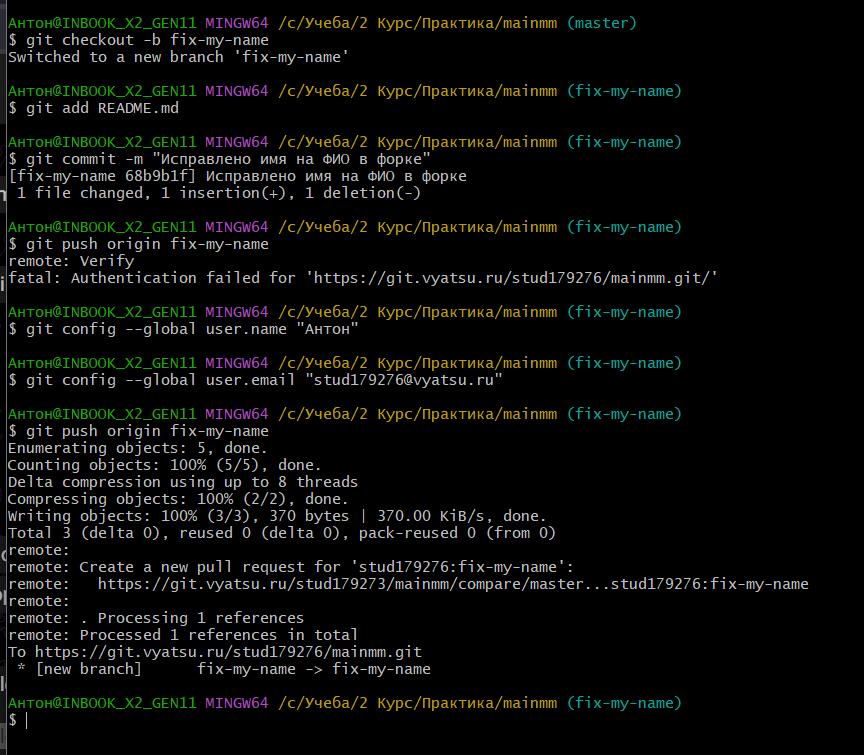Click the '[new branch]' result line
The height and width of the screenshot is (755, 864).
[220, 669]
